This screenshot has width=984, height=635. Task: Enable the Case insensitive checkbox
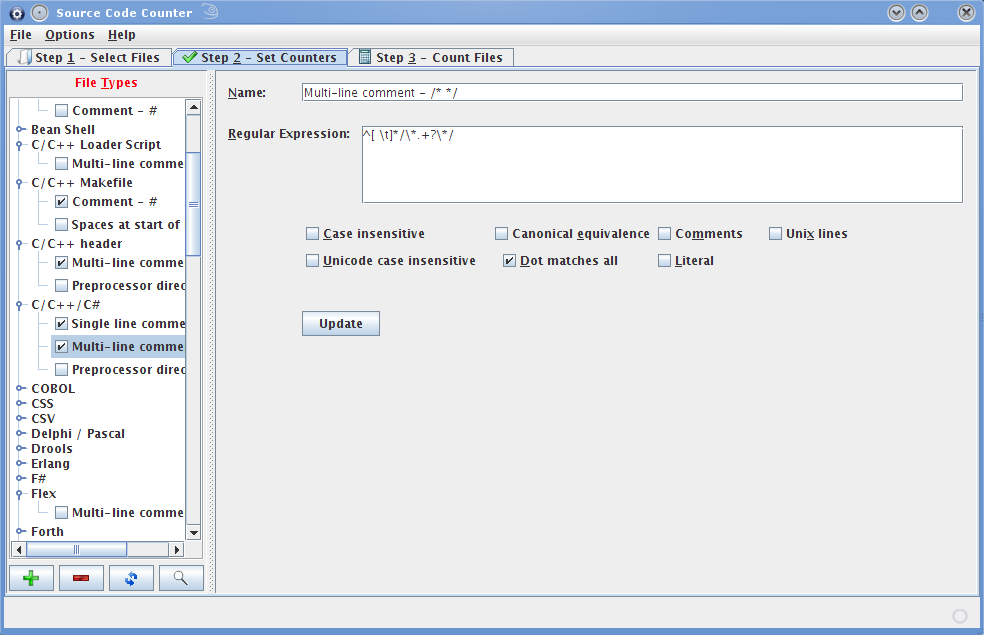(x=312, y=234)
